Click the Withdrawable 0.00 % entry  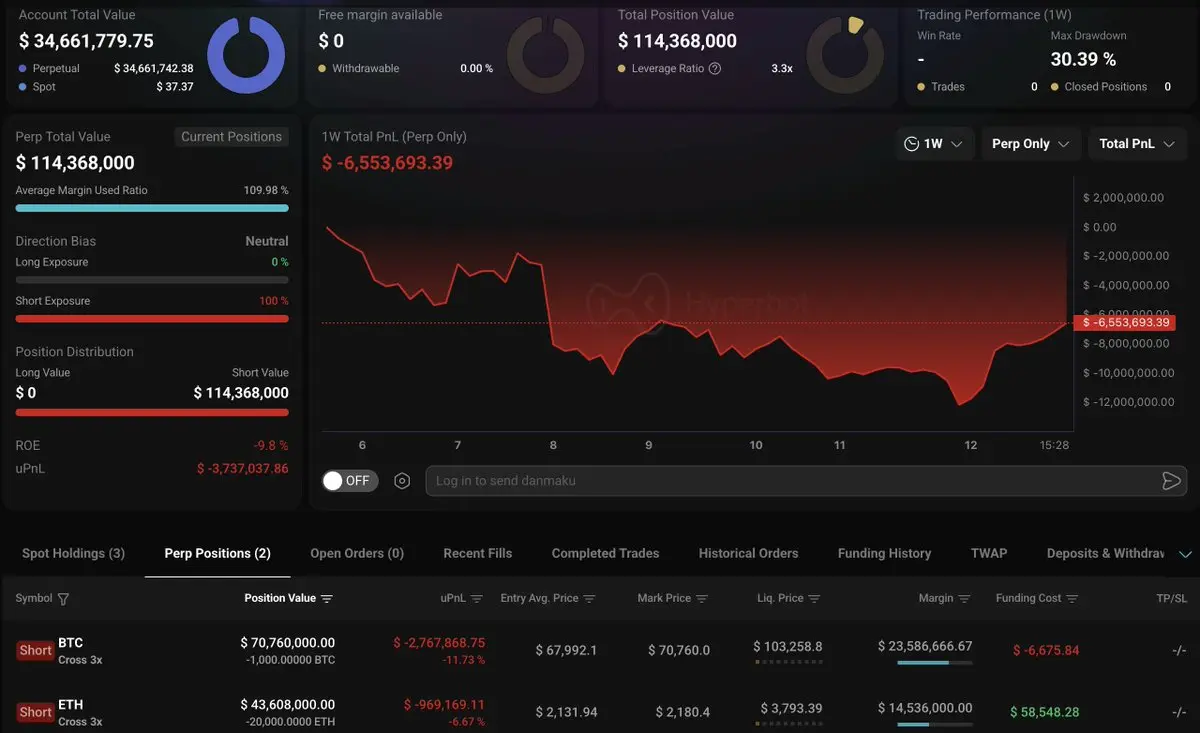(x=406, y=69)
